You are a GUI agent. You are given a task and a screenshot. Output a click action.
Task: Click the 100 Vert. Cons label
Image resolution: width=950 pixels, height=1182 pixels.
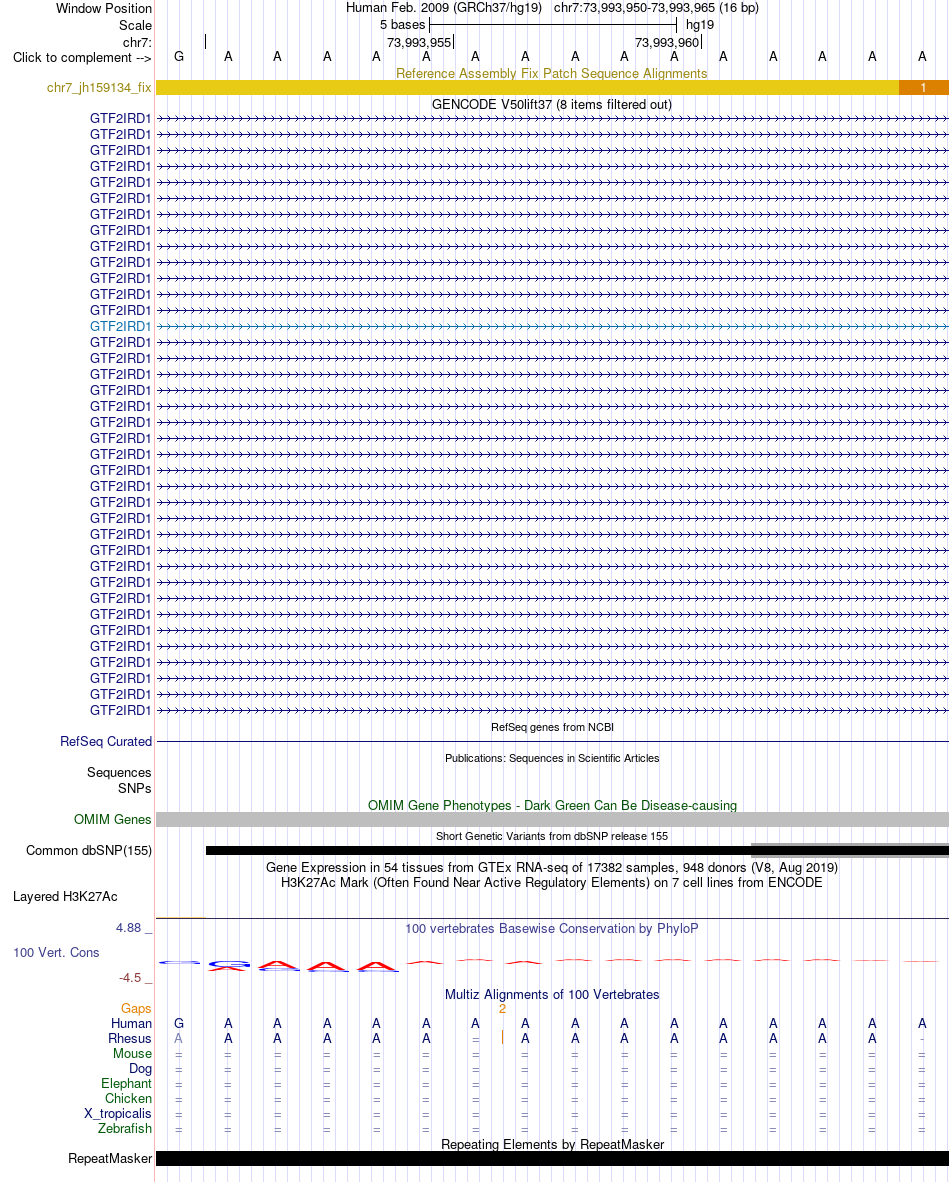(x=56, y=953)
